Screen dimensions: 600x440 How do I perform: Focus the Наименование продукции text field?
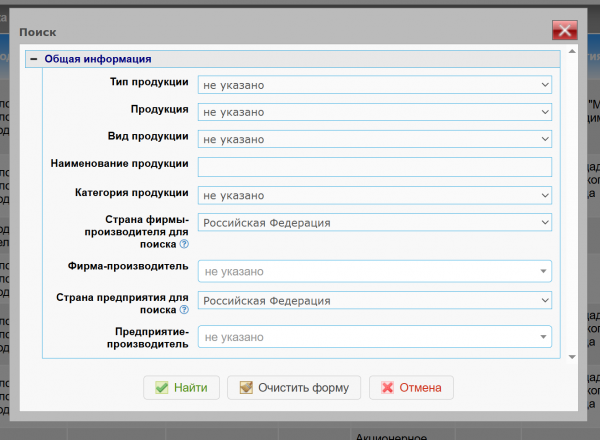(x=374, y=167)
